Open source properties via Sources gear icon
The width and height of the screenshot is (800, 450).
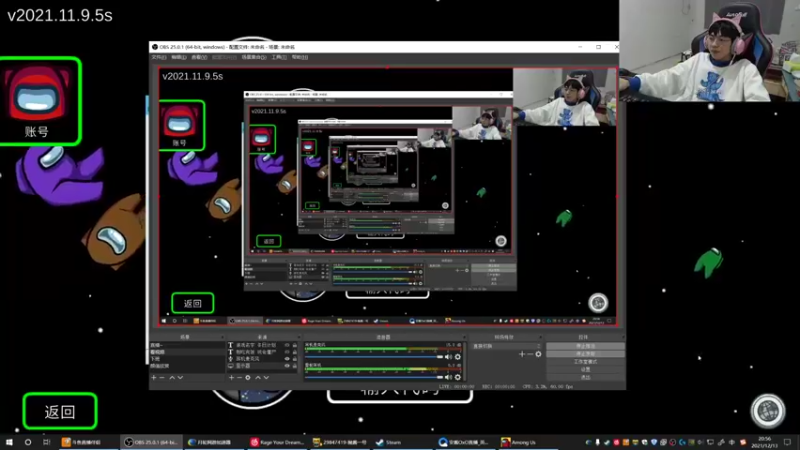click(248, 378)
